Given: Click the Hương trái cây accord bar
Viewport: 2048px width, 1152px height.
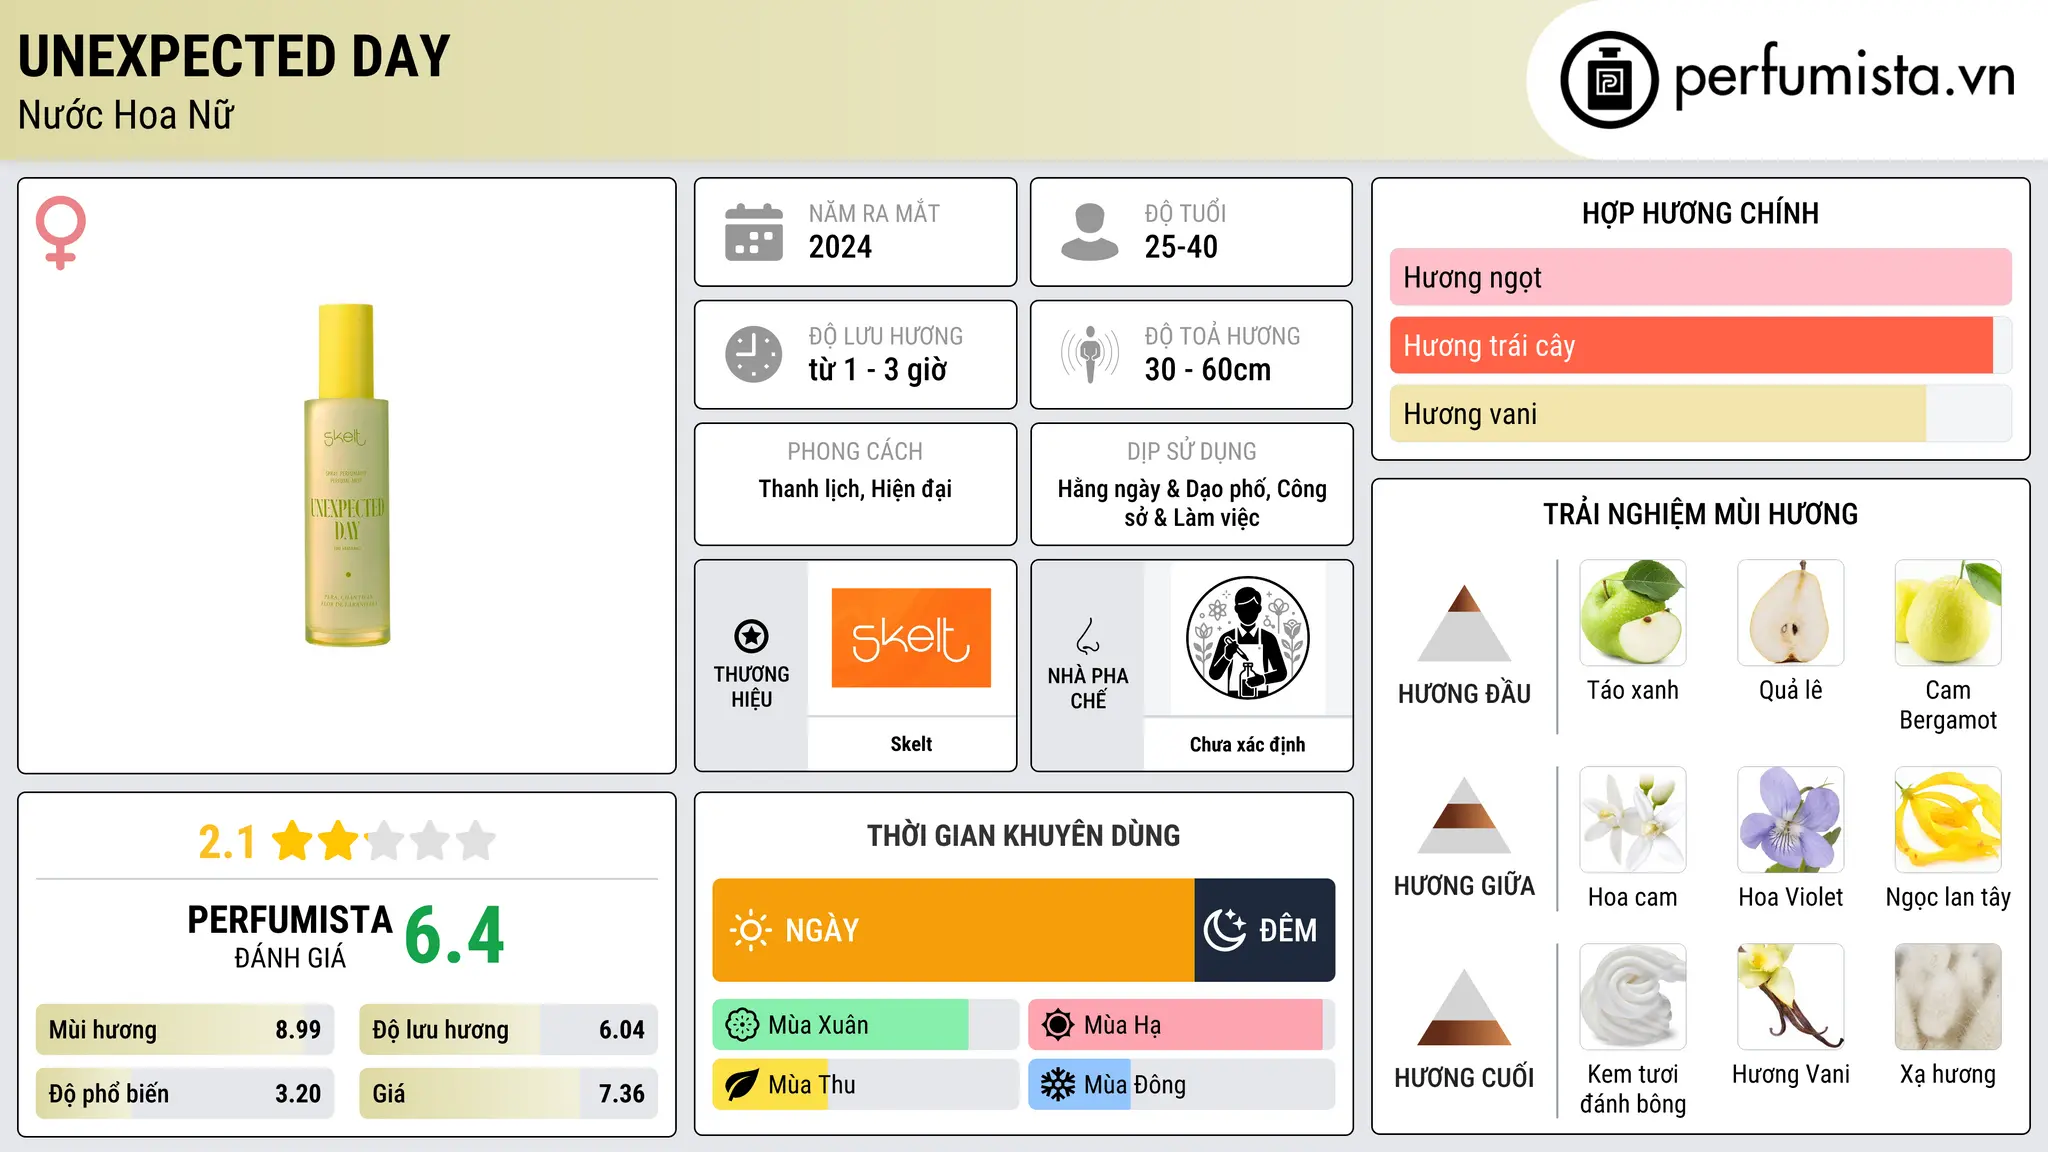Looking at the screenshot, I should [1701, 345].
